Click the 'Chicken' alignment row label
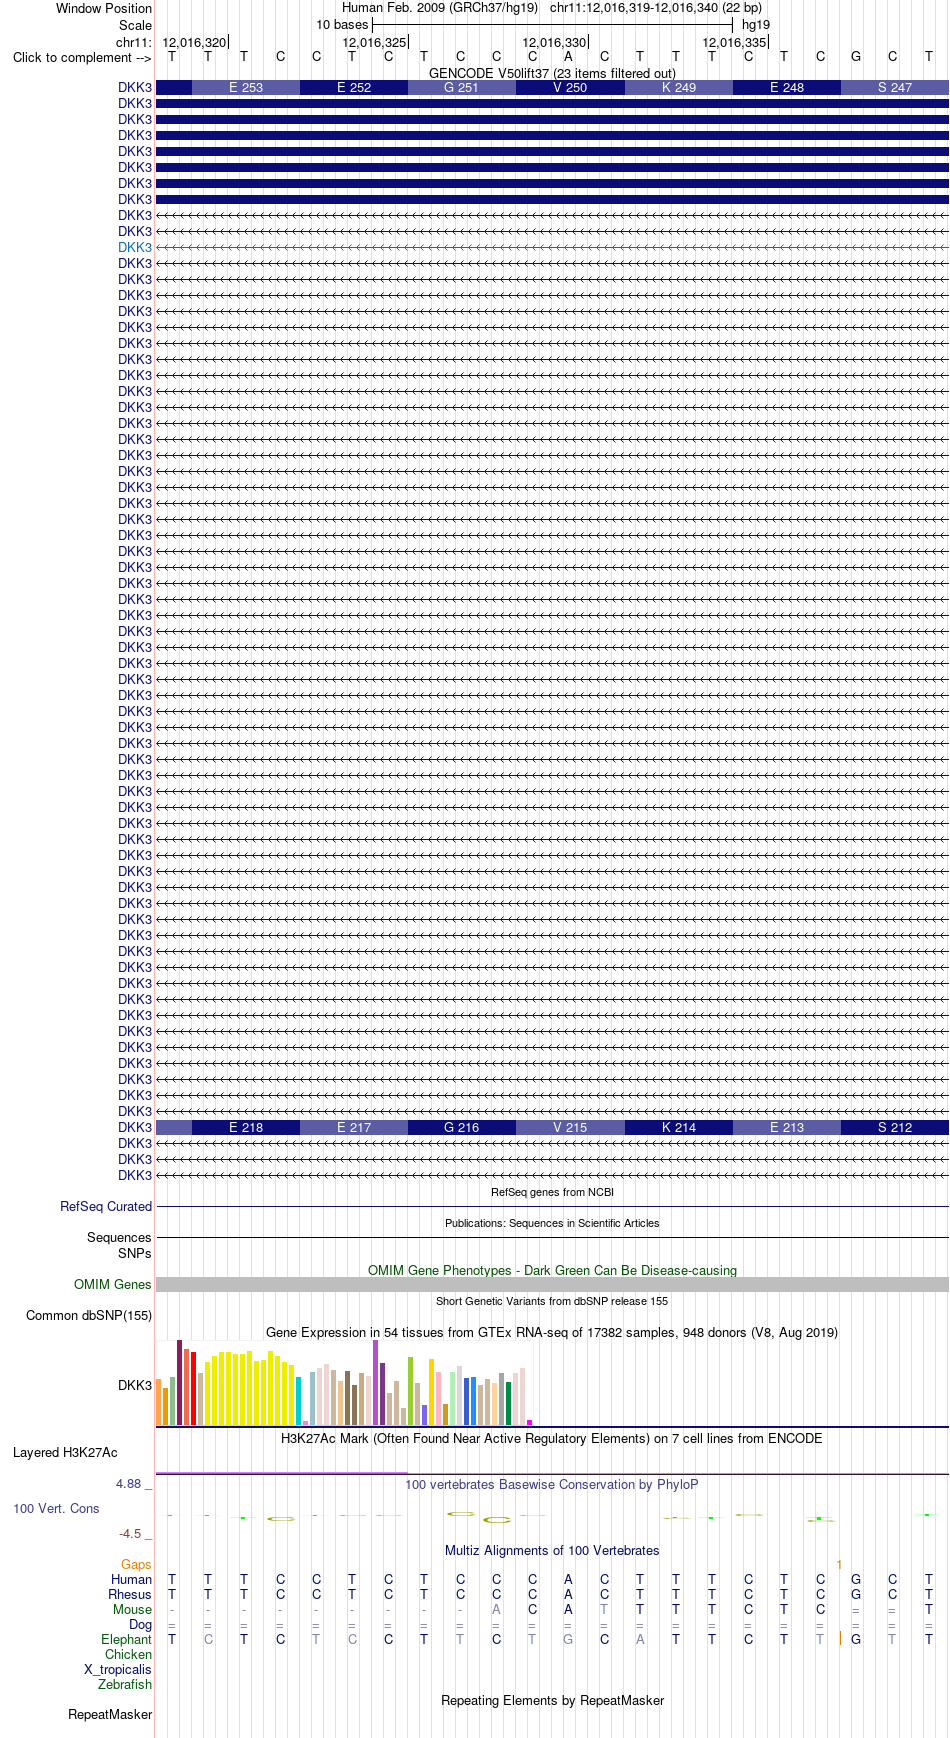 (128, 1654)
